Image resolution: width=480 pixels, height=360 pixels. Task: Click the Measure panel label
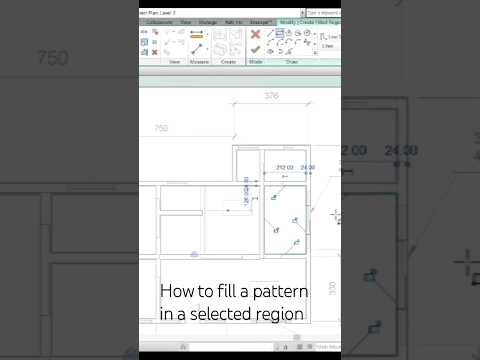pos(199,62)
